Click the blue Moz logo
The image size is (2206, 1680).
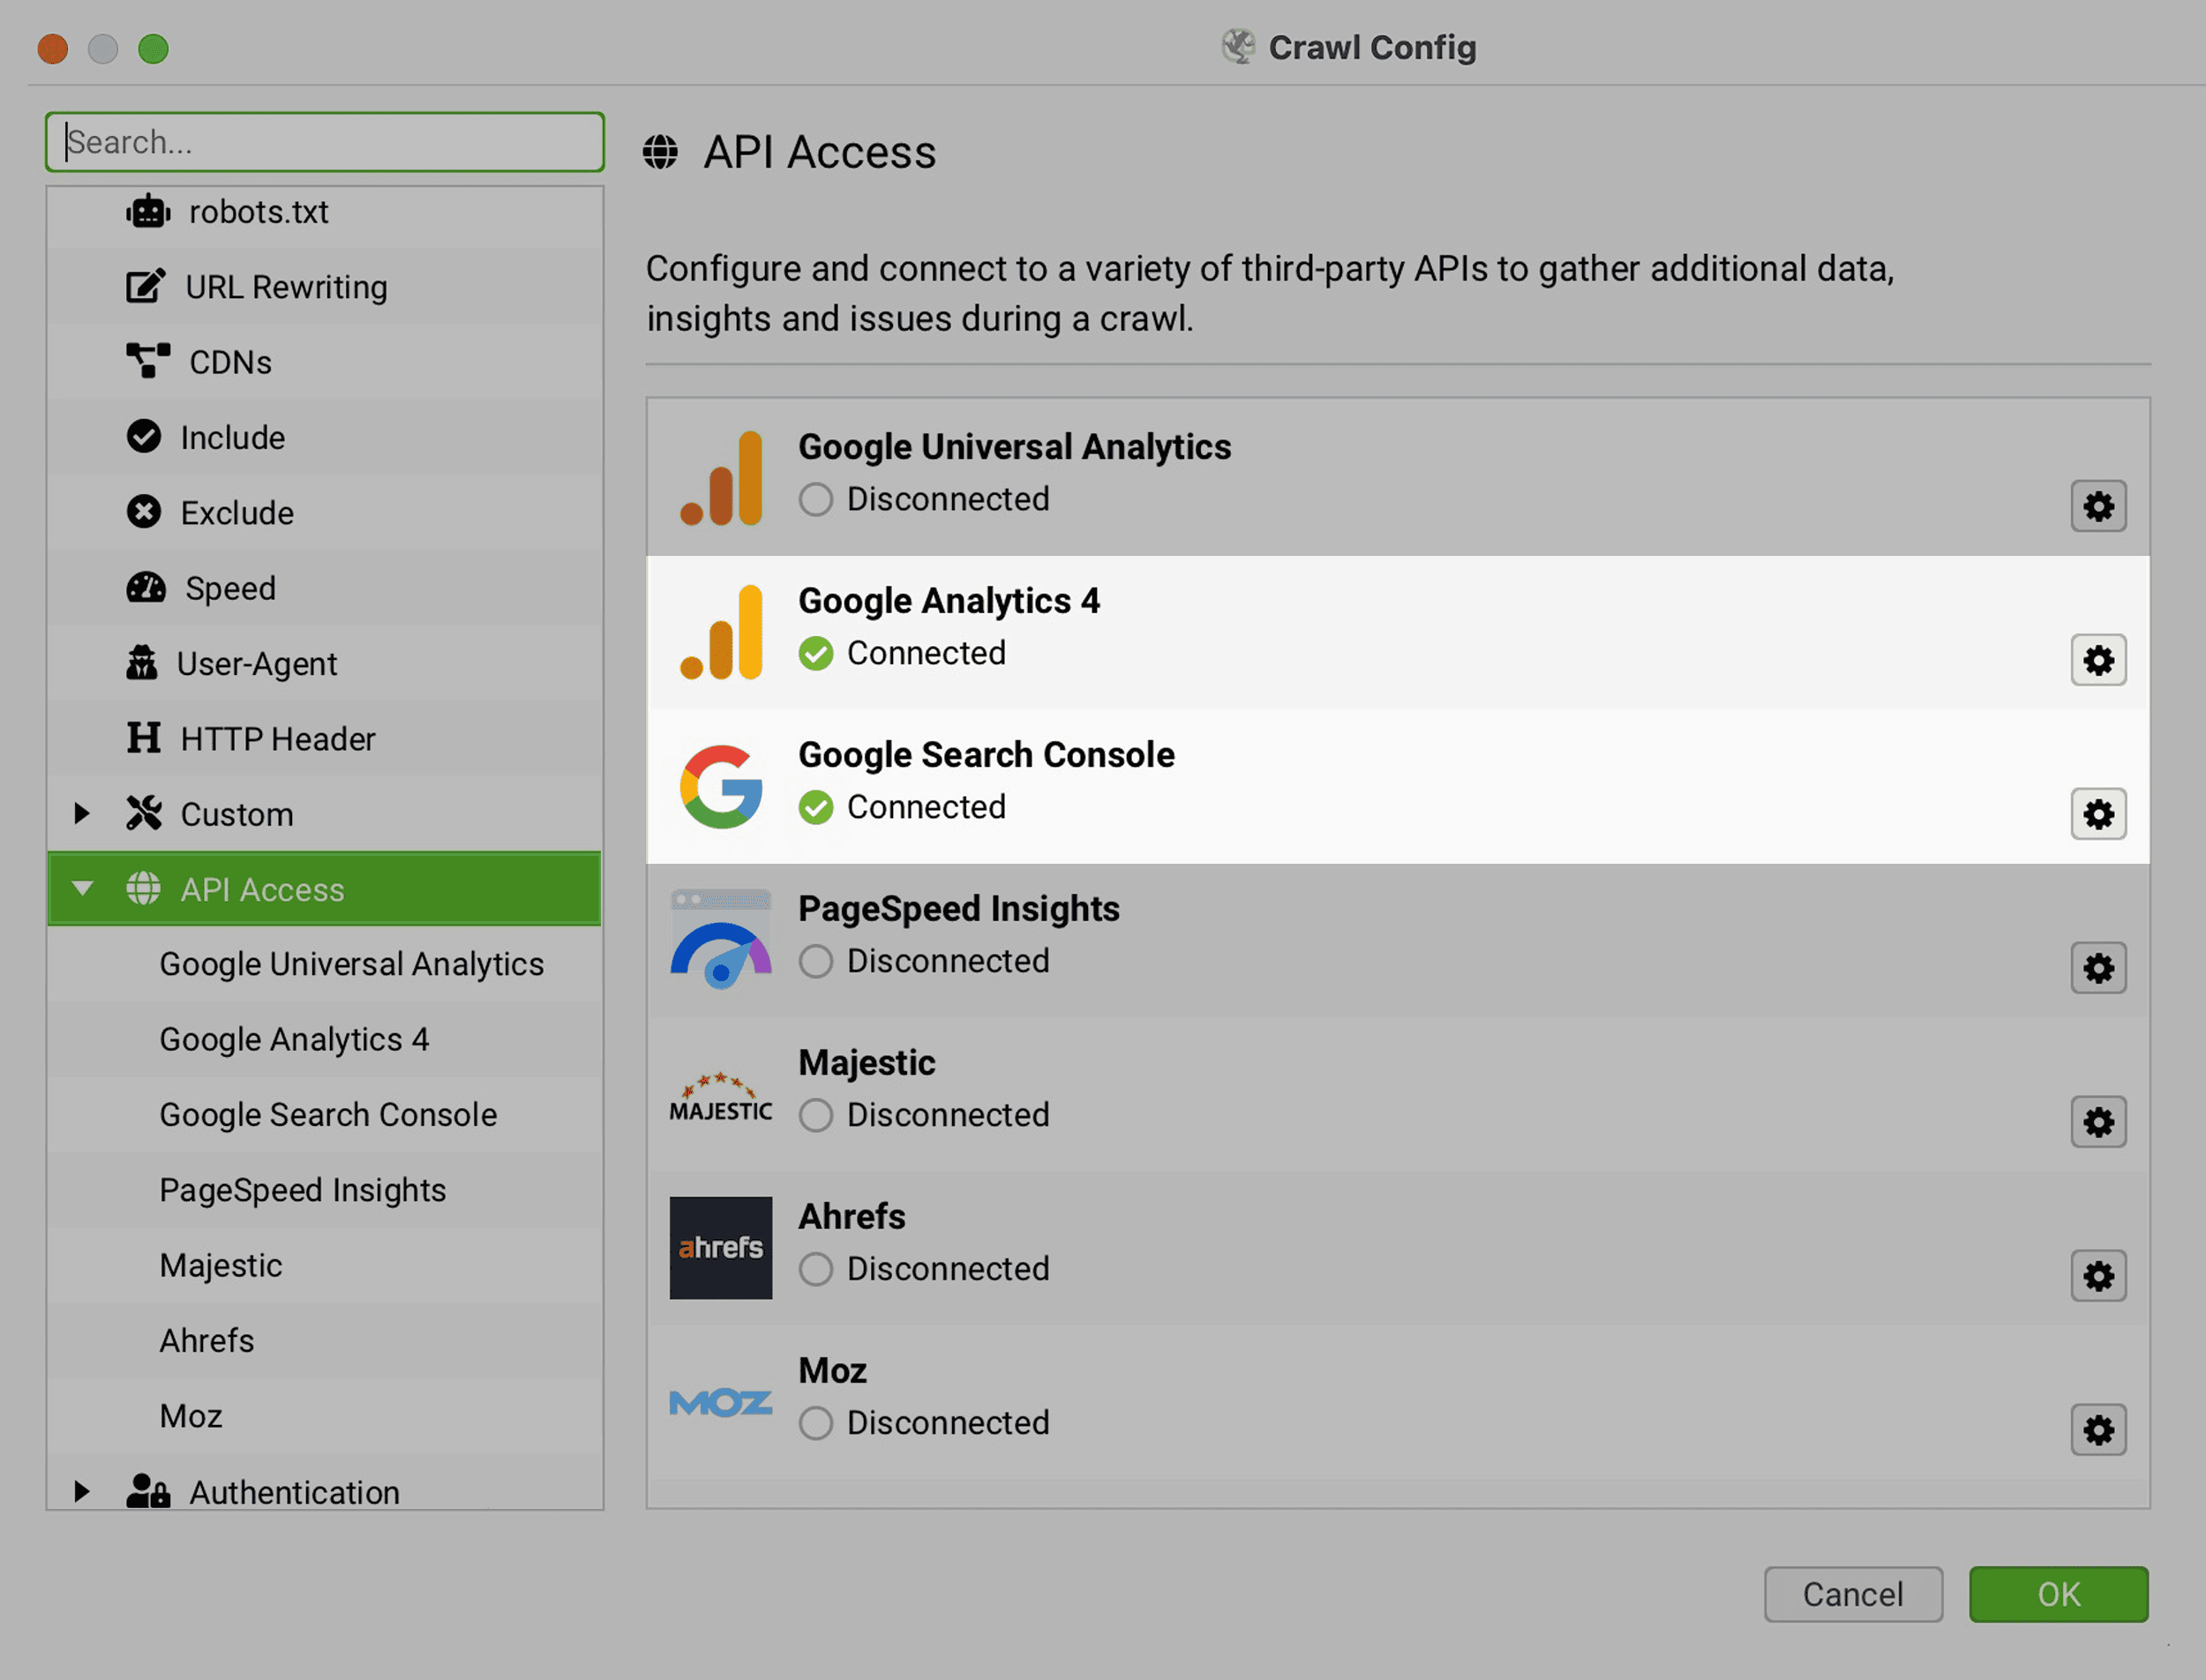[x=721, y=1403]
